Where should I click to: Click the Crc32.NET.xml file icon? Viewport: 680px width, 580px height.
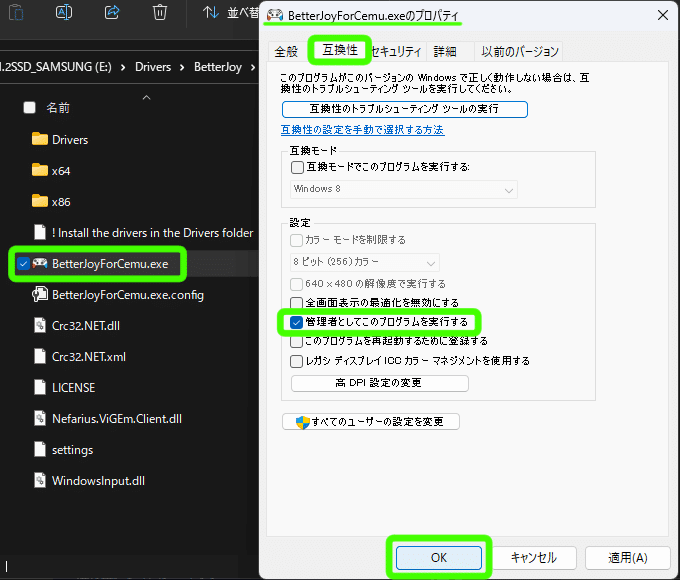pyautogui.click(x=40, y=357)
